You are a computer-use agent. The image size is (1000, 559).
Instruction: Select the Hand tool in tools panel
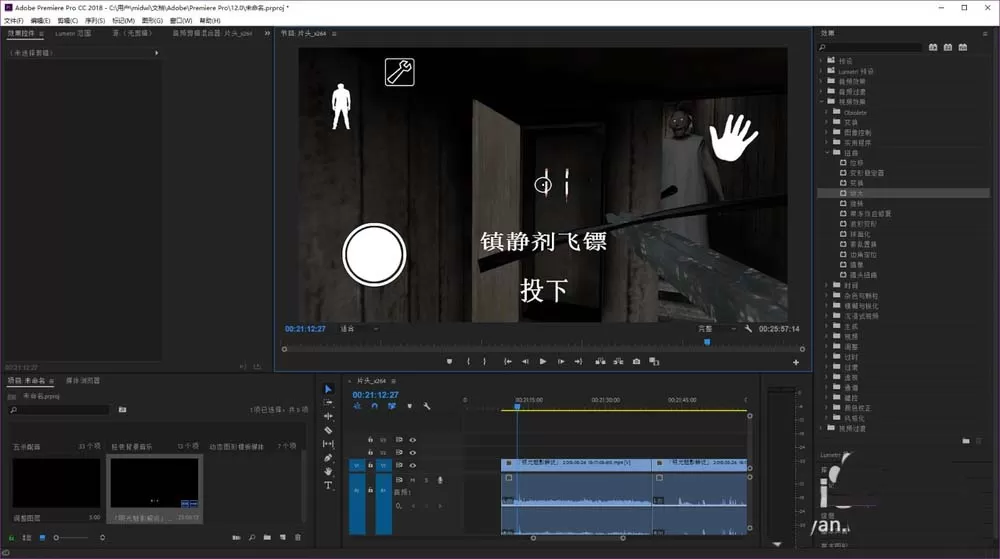tap(328, 472)
